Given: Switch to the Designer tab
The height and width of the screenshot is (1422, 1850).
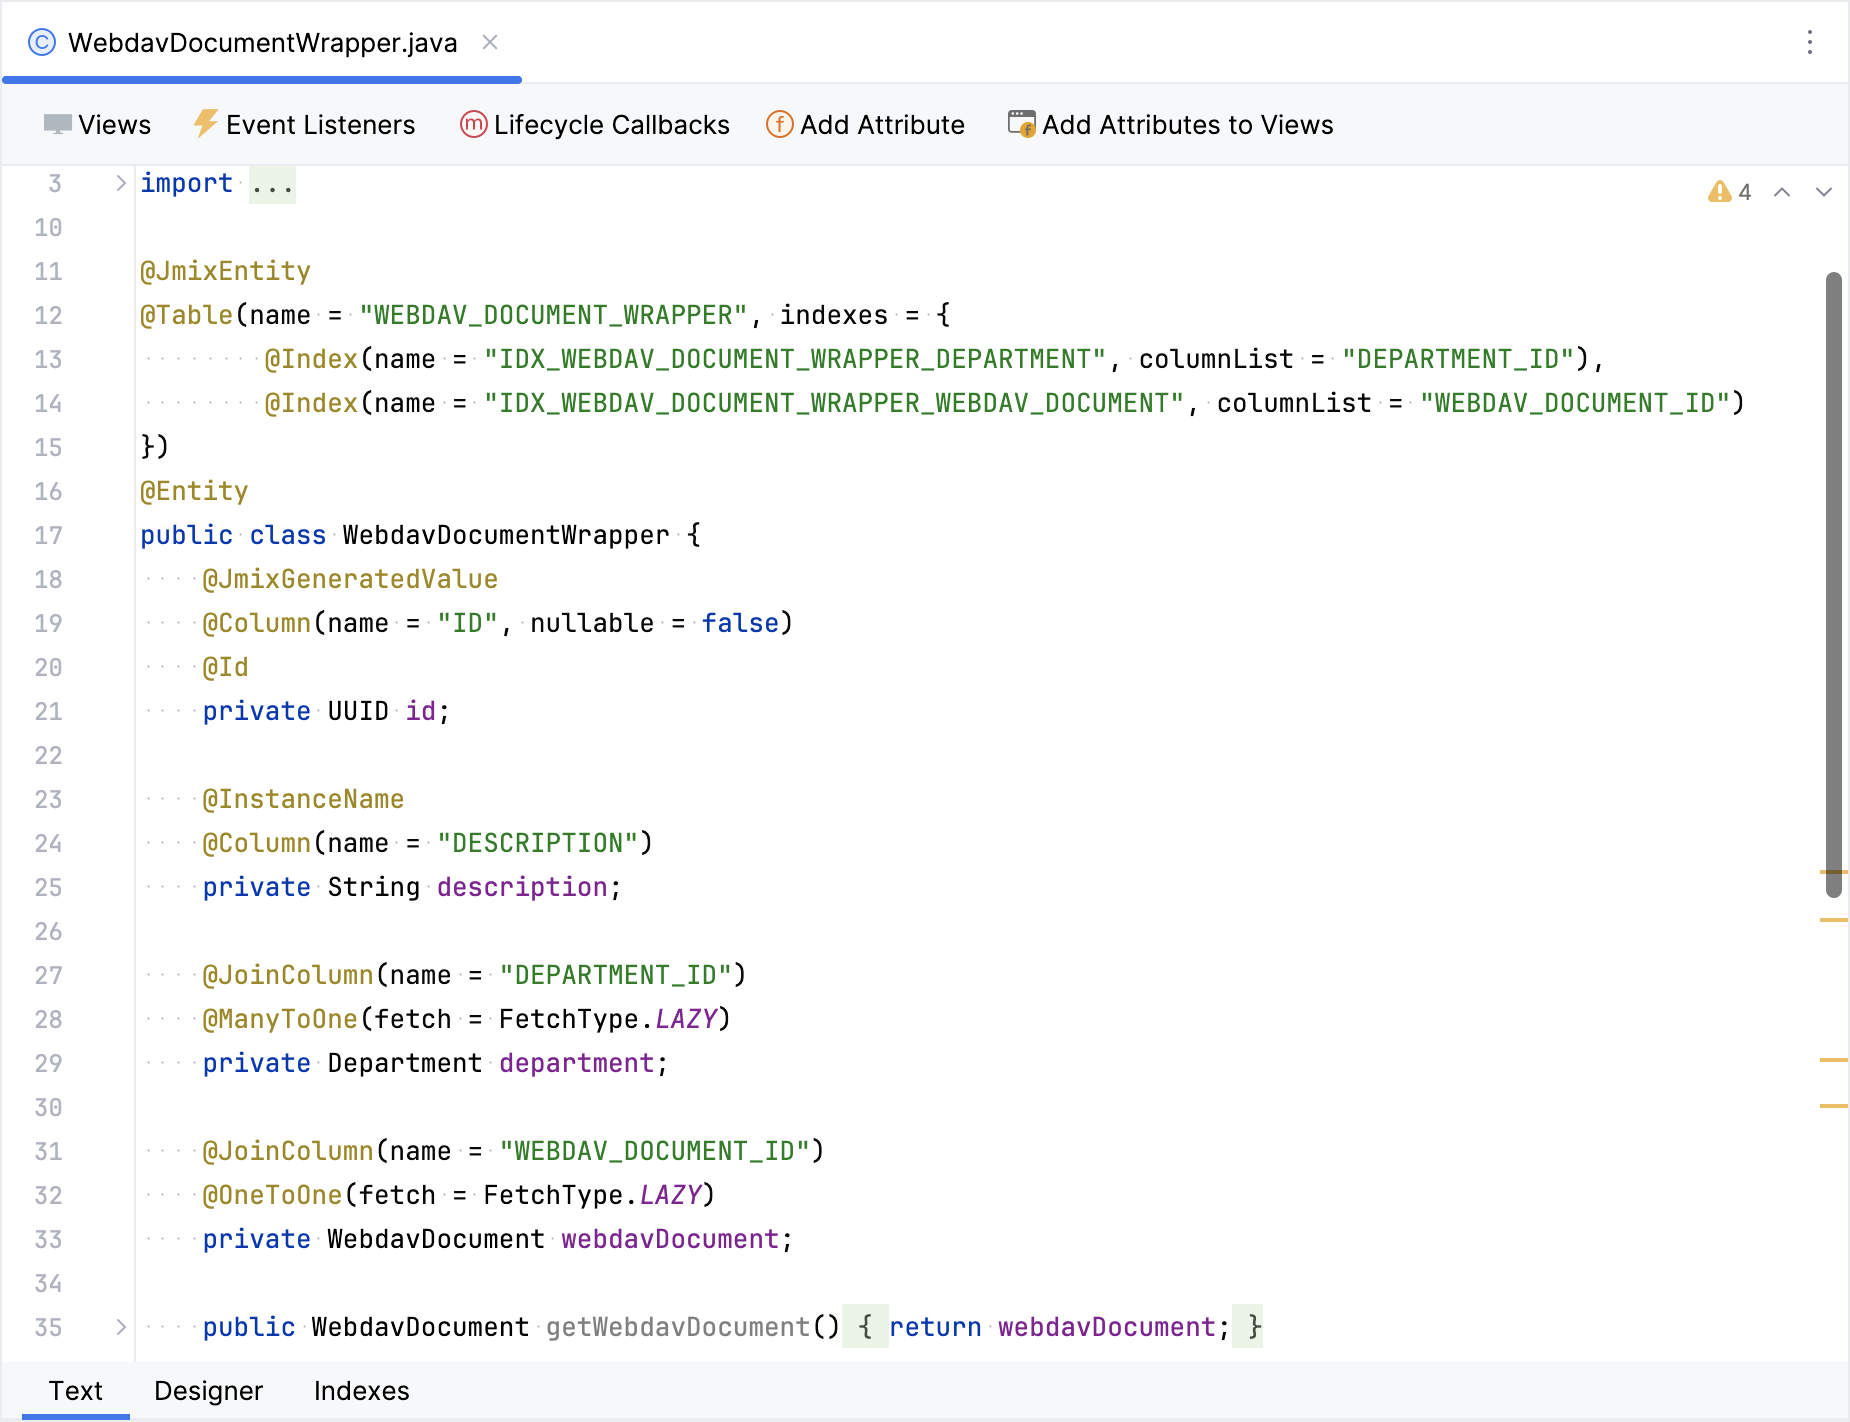Looking at the screenshot, I should (208, 1390).
